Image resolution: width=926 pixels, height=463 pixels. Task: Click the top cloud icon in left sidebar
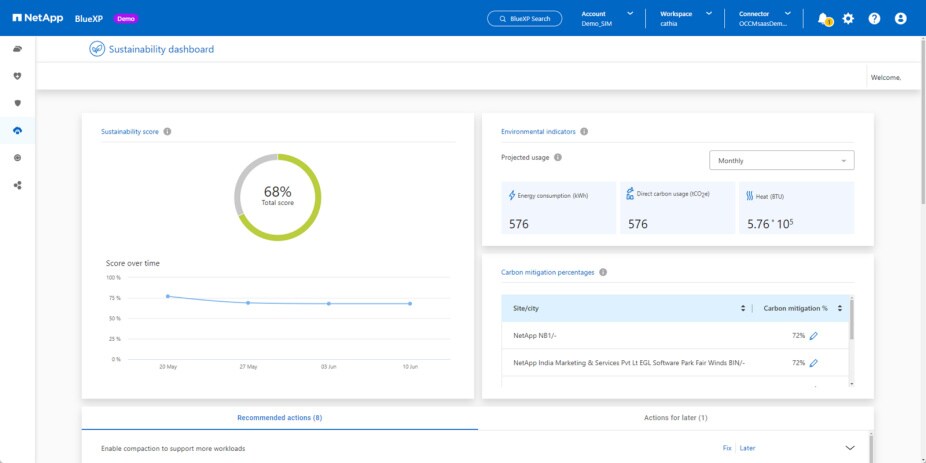pos(17,49)
